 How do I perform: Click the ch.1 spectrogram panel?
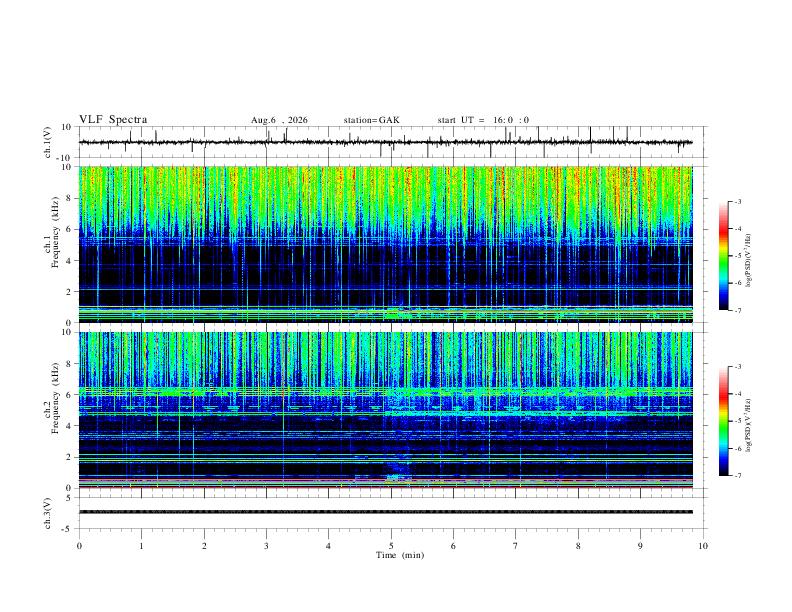click(385, 244)
